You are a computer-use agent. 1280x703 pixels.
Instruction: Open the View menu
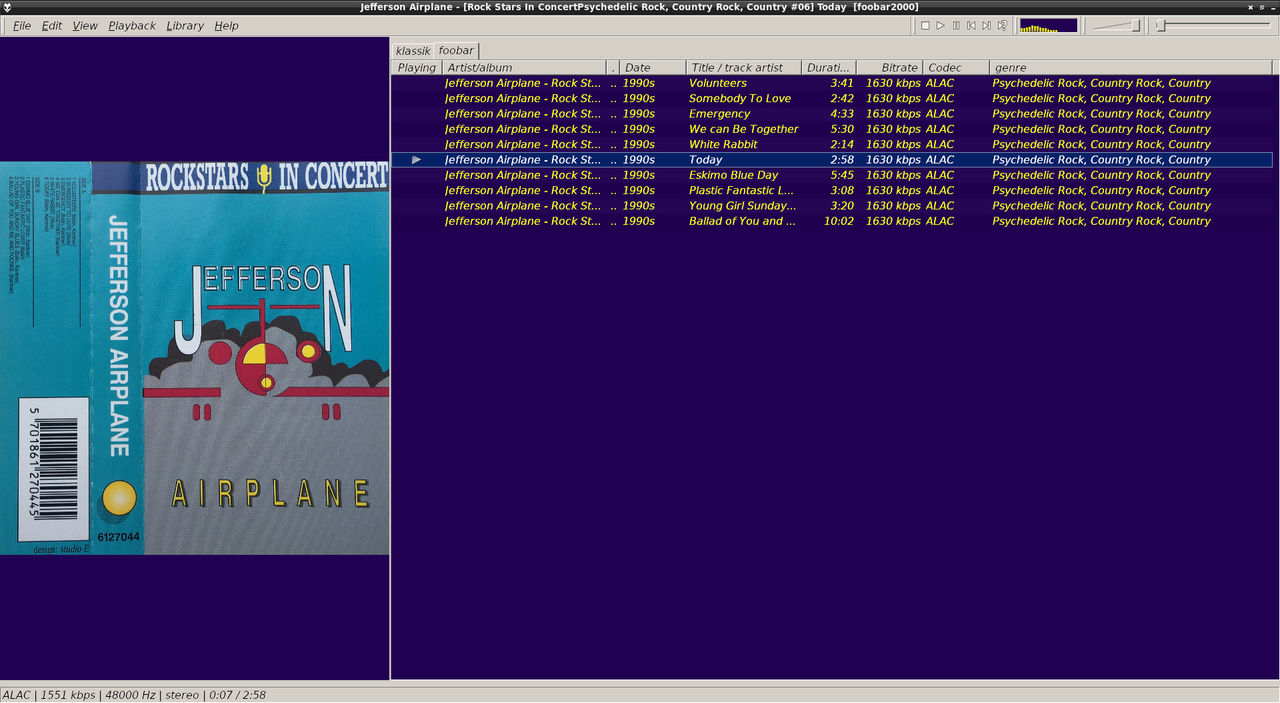(x=85, y=25)
